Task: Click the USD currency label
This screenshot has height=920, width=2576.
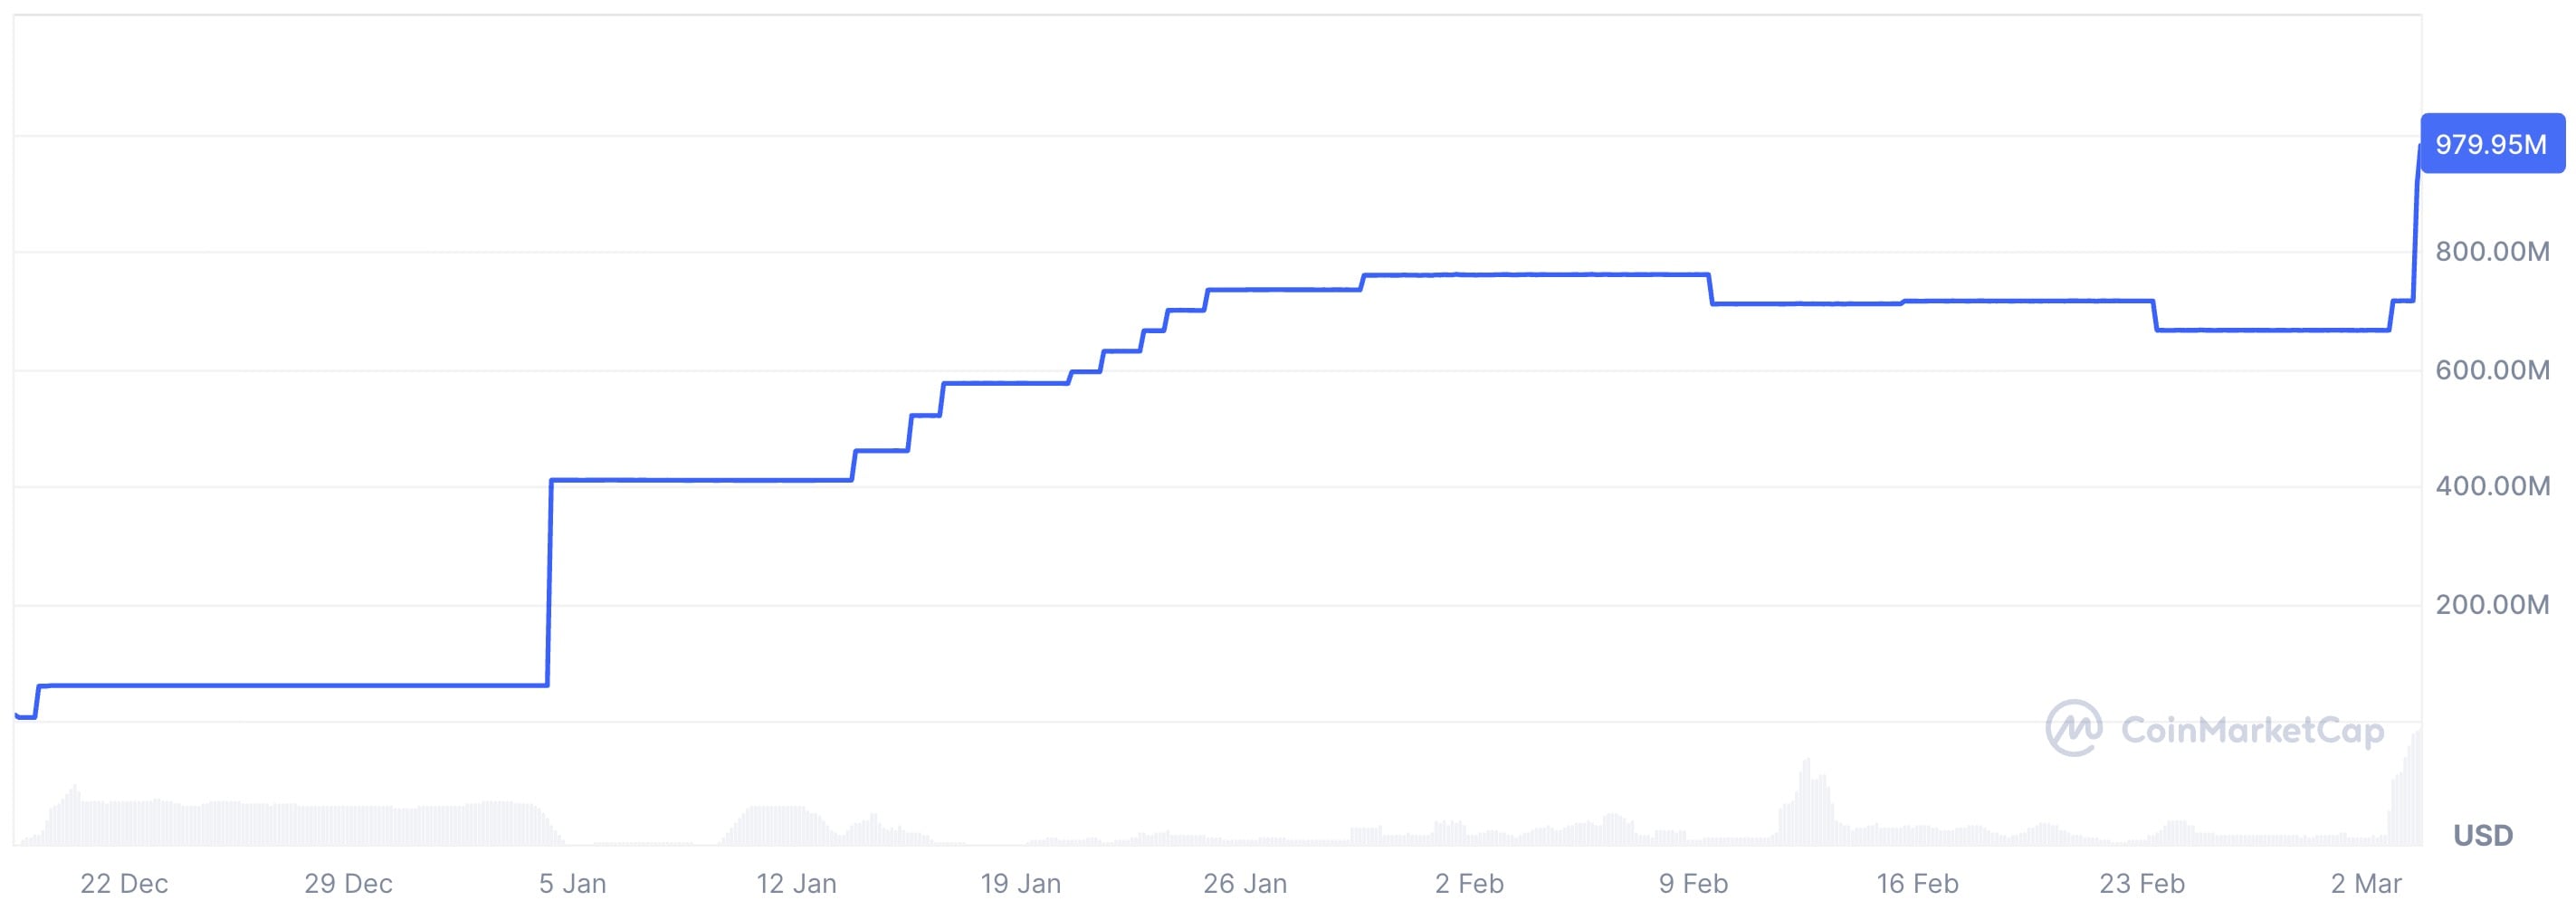Action: [x=2482, y=835]
